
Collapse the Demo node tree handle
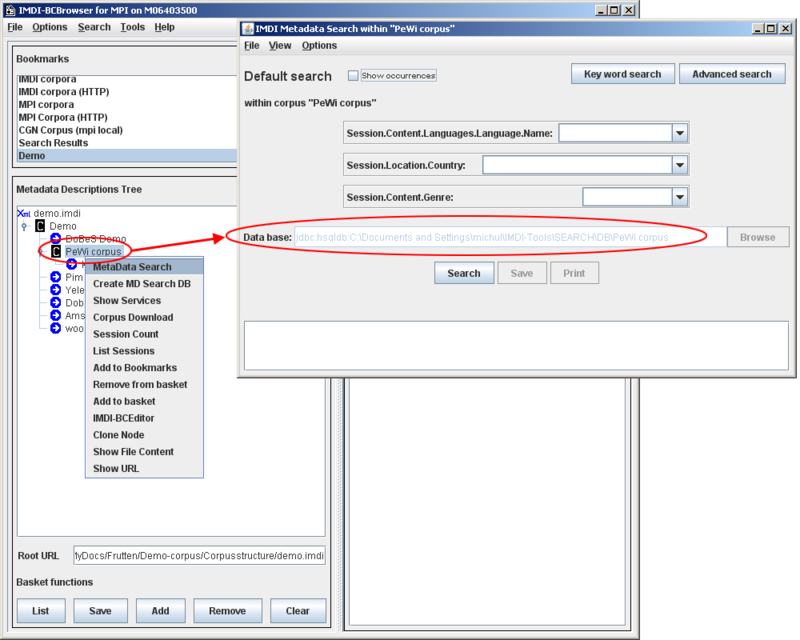click(x=24, y=226)
